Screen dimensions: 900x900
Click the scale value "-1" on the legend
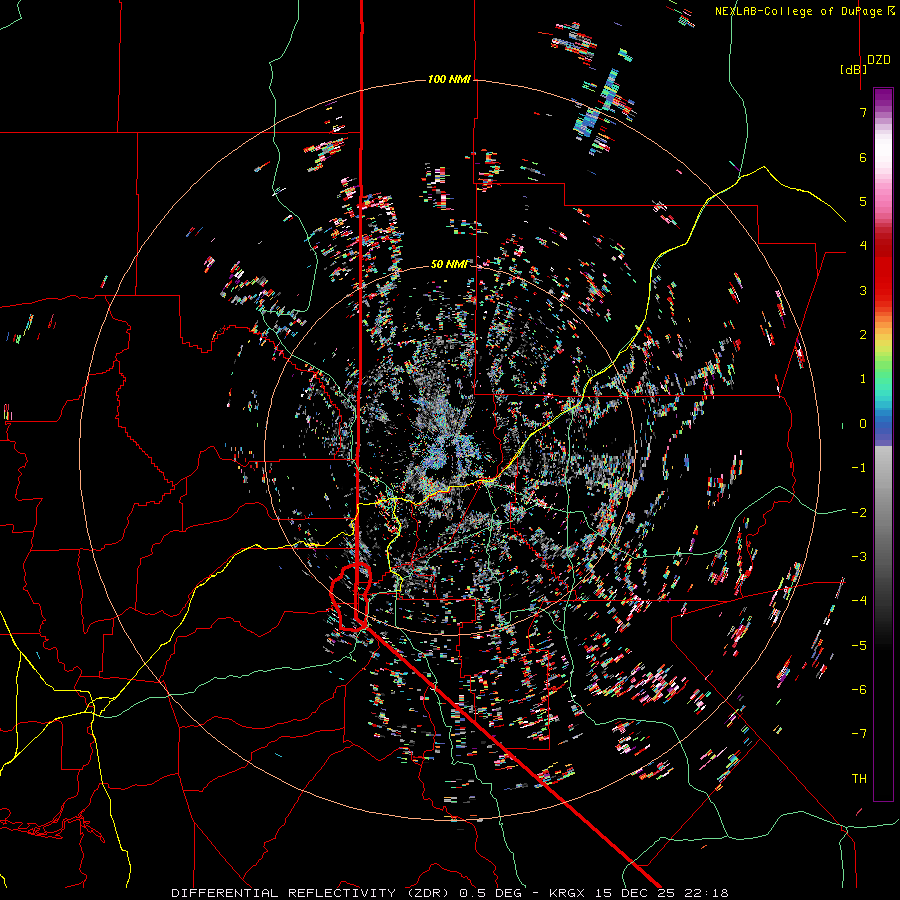tap(859, 468)
